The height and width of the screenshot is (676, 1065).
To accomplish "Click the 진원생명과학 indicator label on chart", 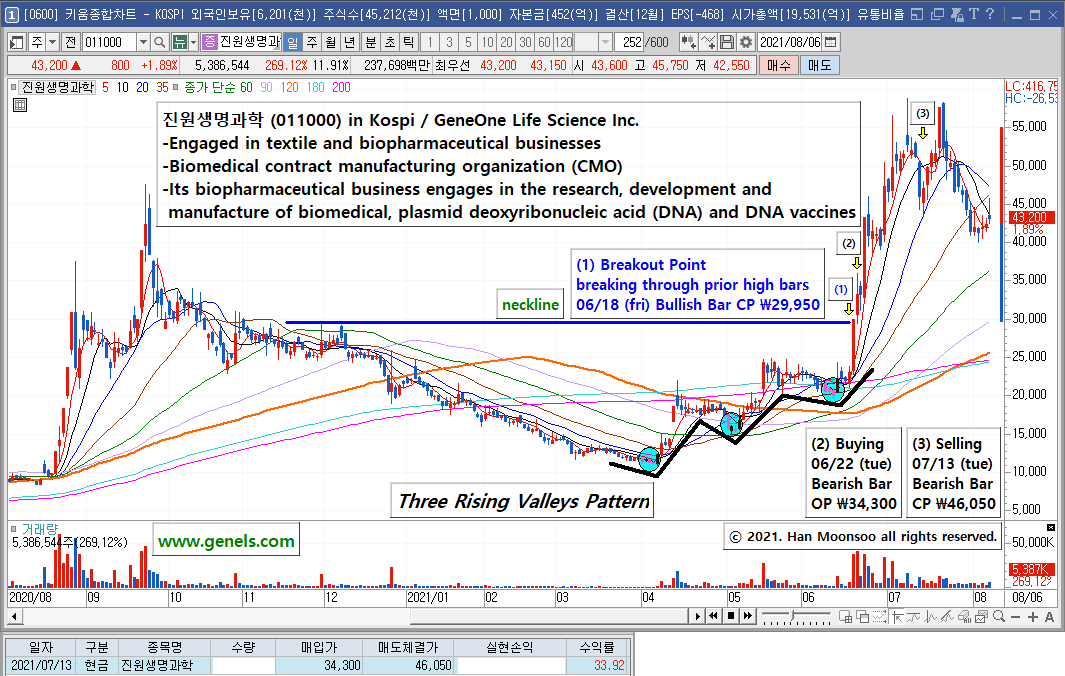I will [58, 87].
